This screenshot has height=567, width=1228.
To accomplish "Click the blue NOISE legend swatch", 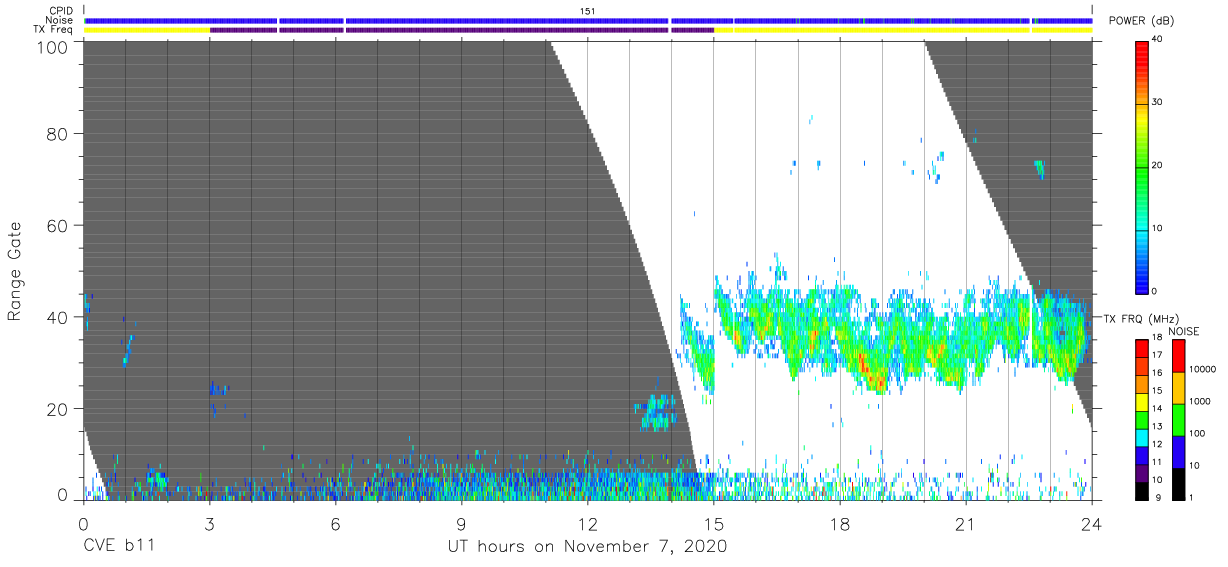I will point(1178,452).
